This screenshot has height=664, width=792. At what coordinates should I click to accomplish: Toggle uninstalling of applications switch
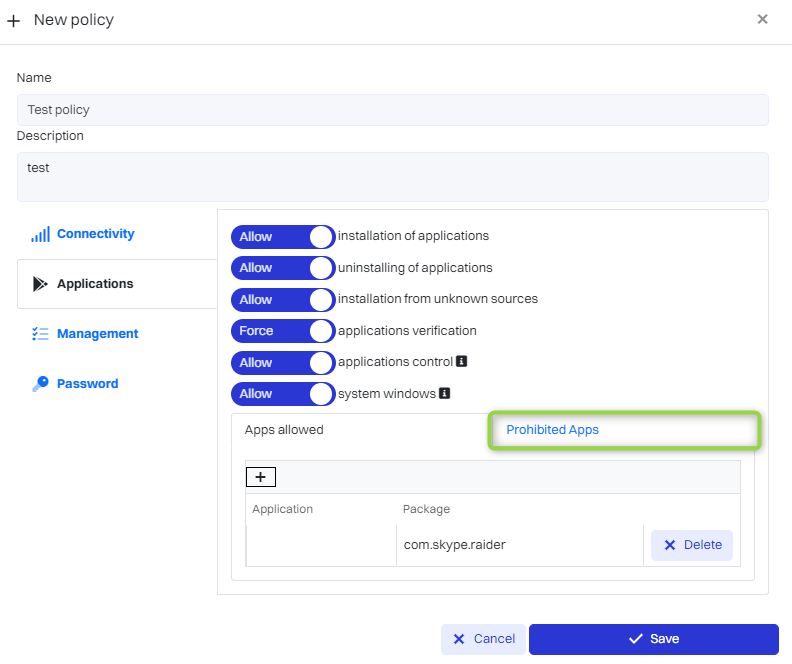coord(283,268)
